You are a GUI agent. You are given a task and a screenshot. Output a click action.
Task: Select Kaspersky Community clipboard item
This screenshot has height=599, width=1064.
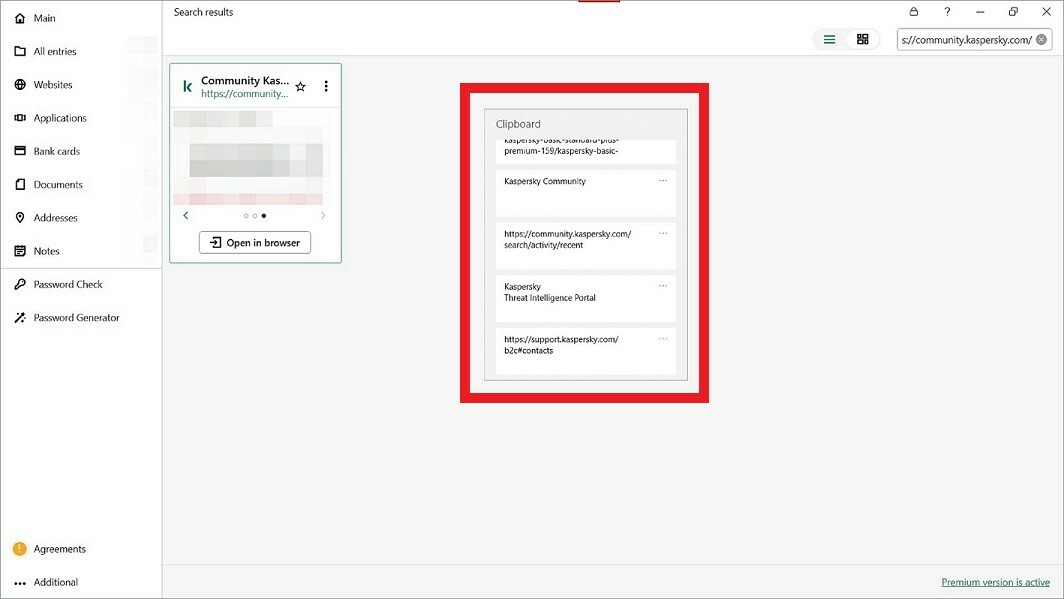click(586, 193)
